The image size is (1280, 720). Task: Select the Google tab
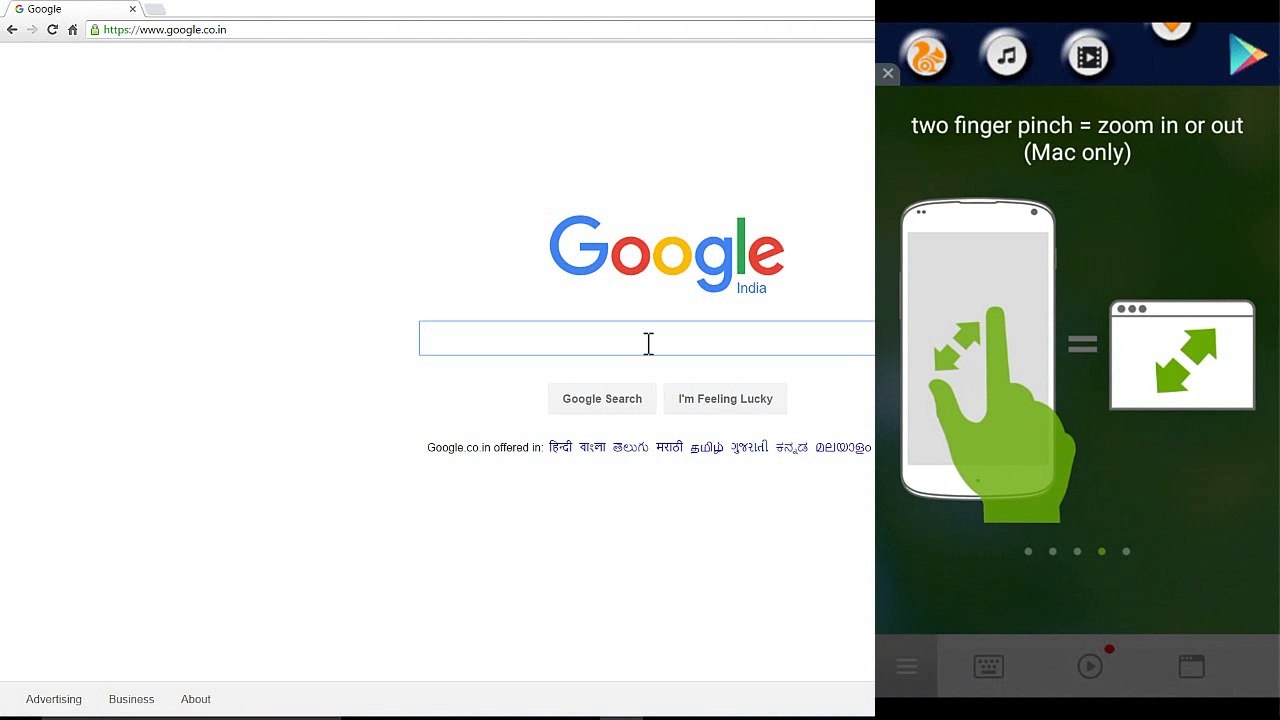70,9
